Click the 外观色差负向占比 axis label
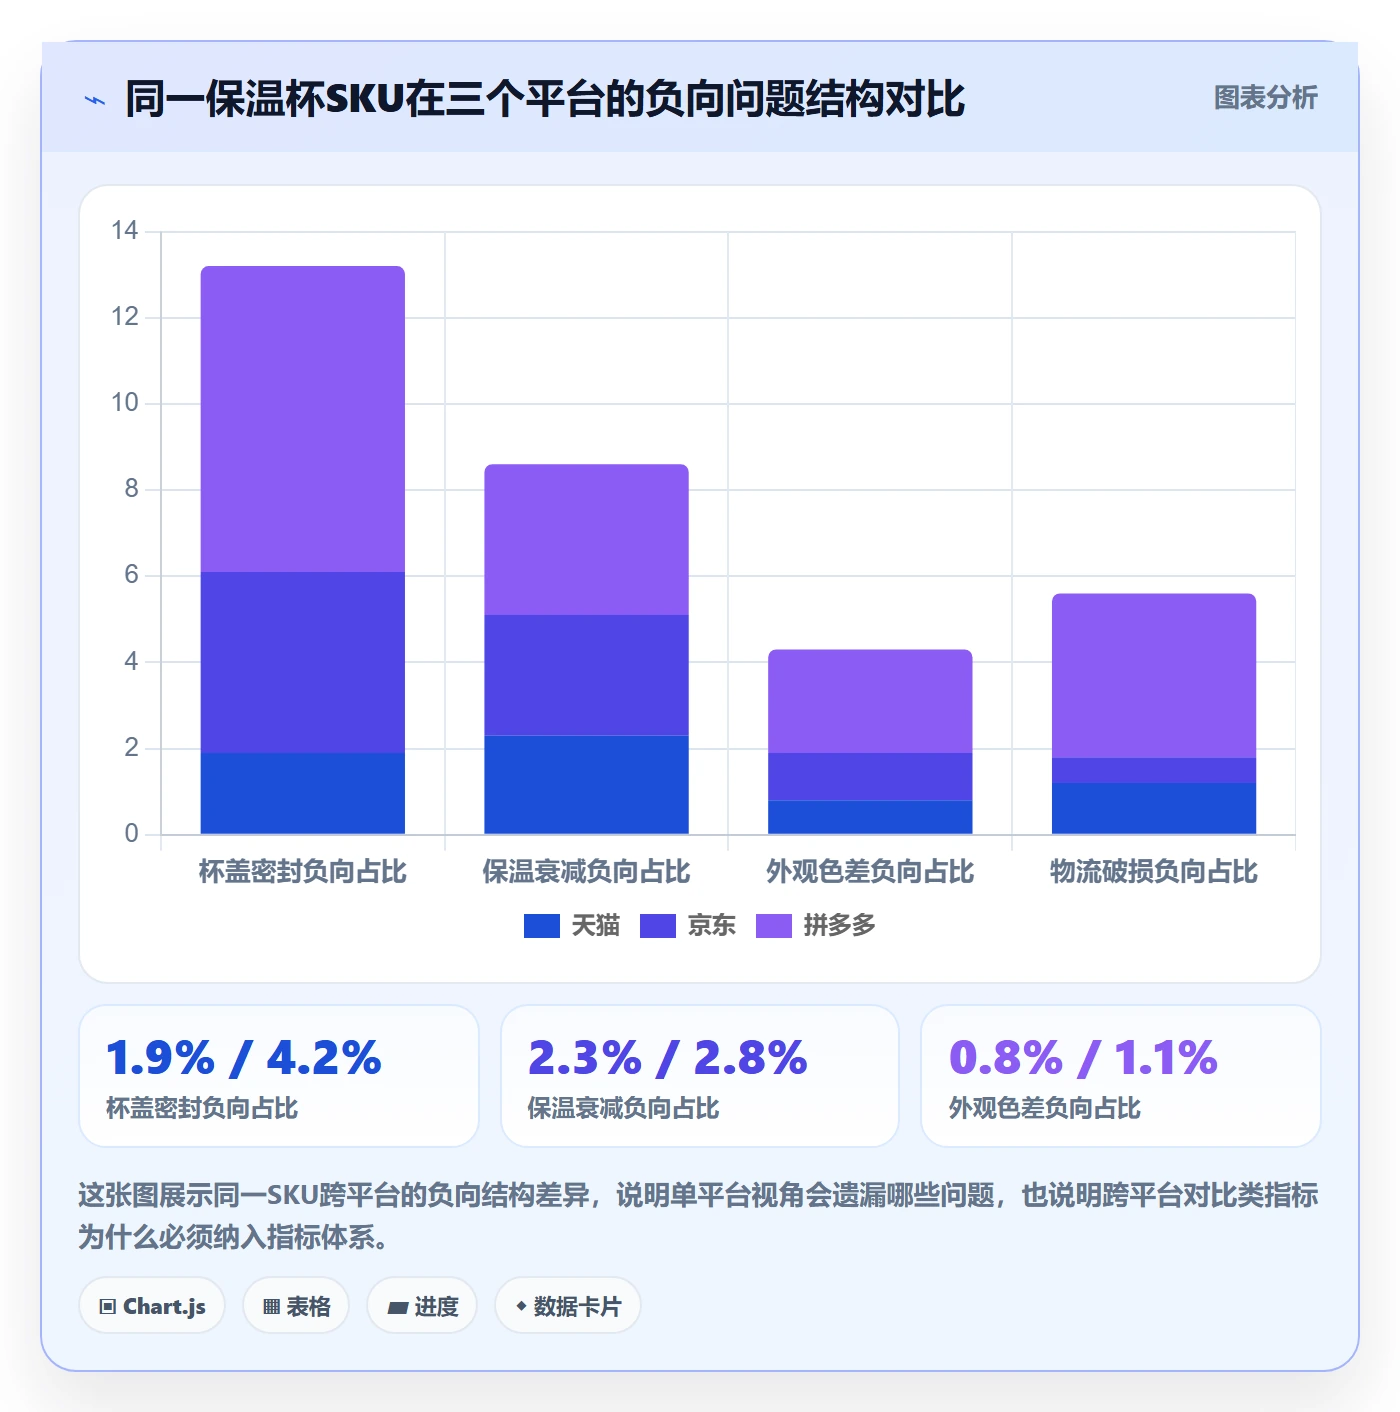 (x=870, y=872)
